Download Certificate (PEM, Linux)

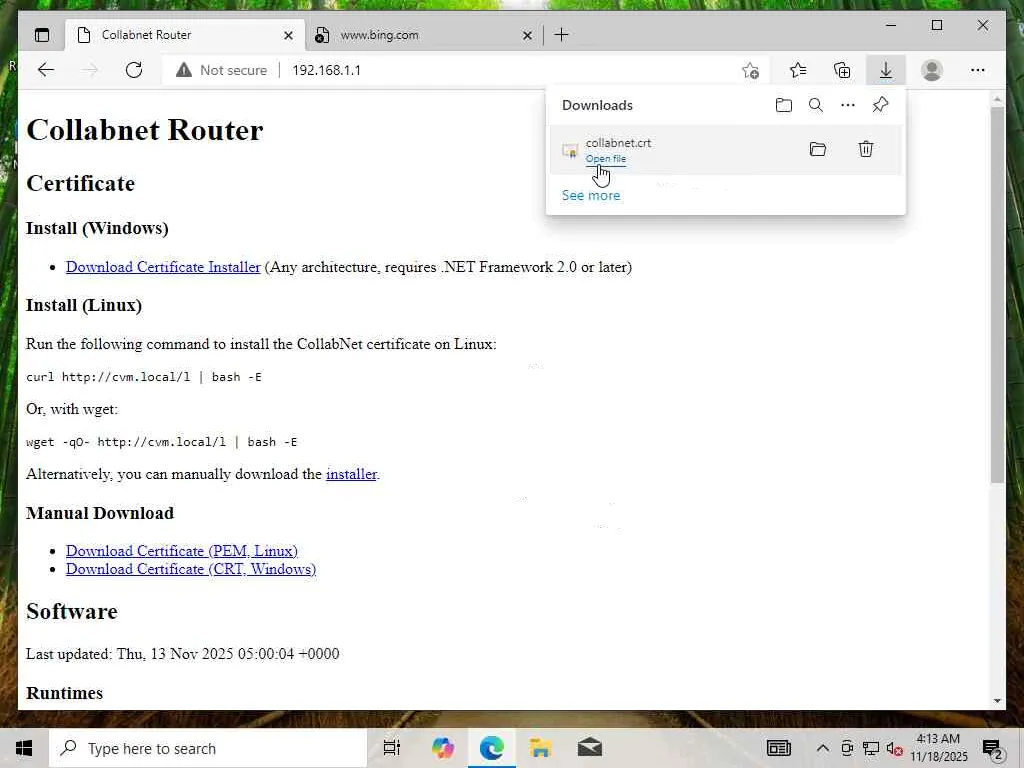[x=182, y=551]
